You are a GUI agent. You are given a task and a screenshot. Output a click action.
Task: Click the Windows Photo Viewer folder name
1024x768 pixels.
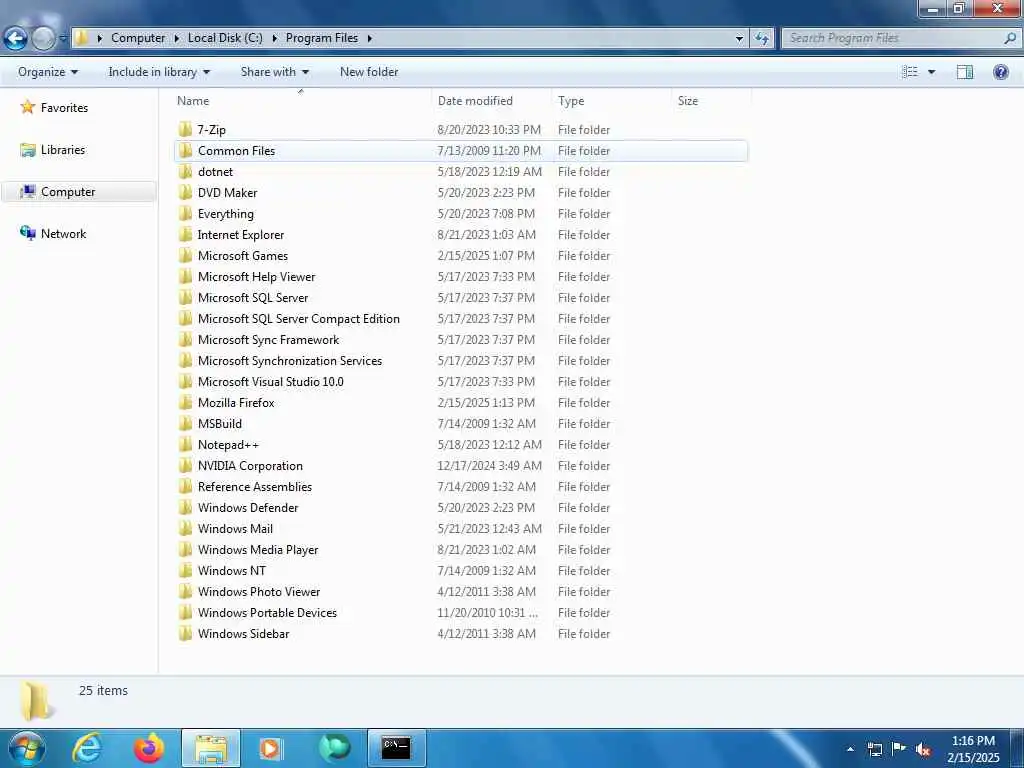point(259,592)
